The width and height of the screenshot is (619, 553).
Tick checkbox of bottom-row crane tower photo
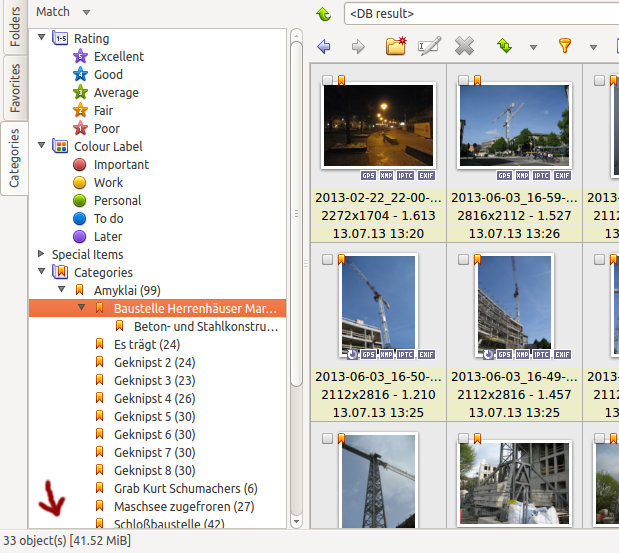tap(327, 439)
